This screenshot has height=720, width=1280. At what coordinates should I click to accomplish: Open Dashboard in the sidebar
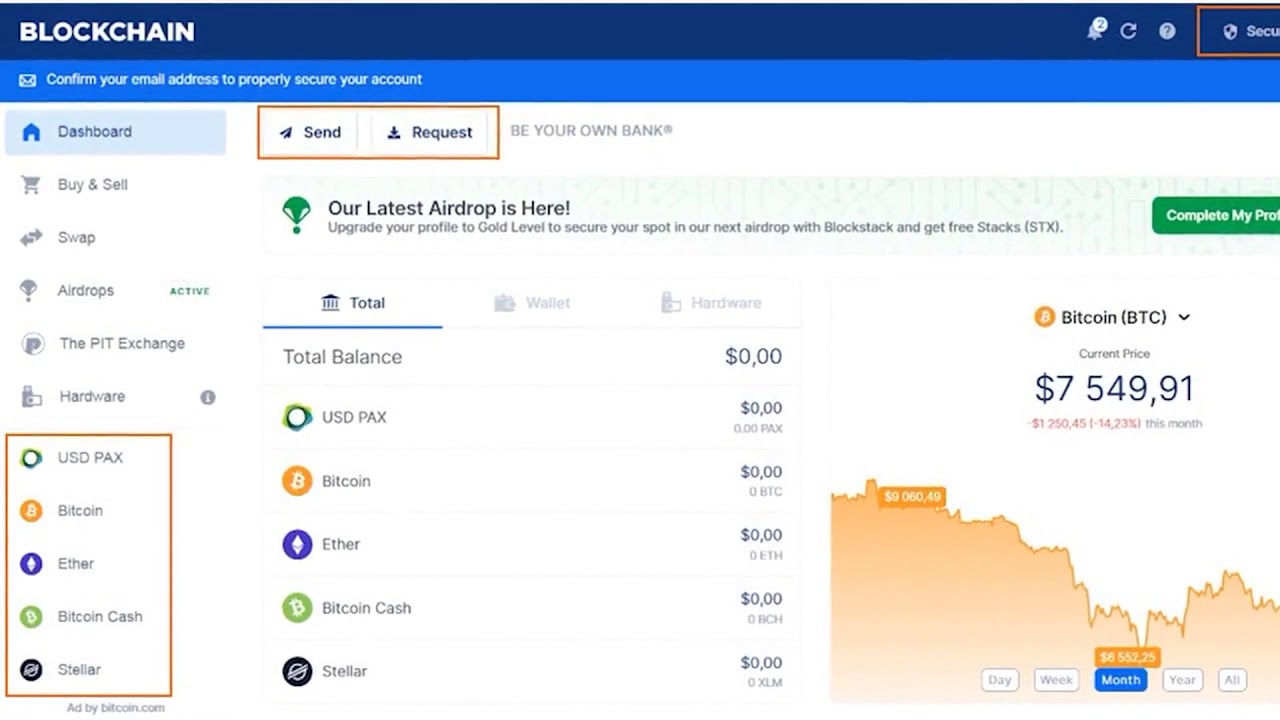click(x=116, y=132)
